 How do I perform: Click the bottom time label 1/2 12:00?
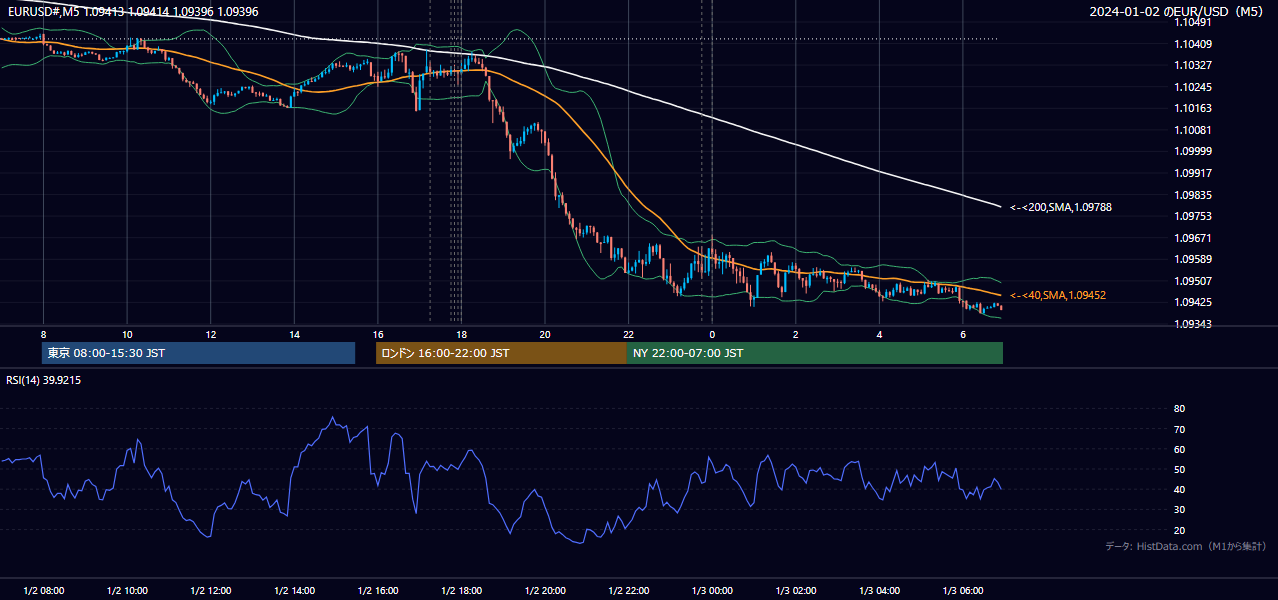pos(210,591)
